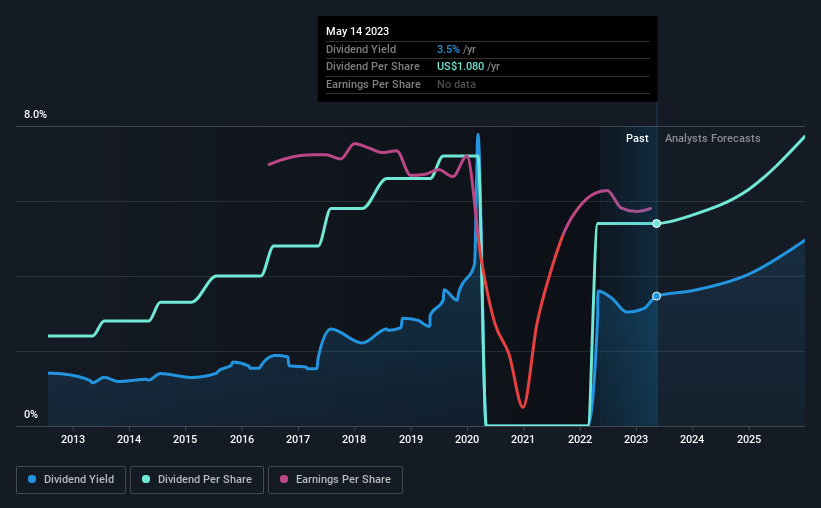Image resolution: width=821 pixels, height=508 pixels.
Task: Click the May 14 2023 tooltip date header
Action: pos(358,31)
